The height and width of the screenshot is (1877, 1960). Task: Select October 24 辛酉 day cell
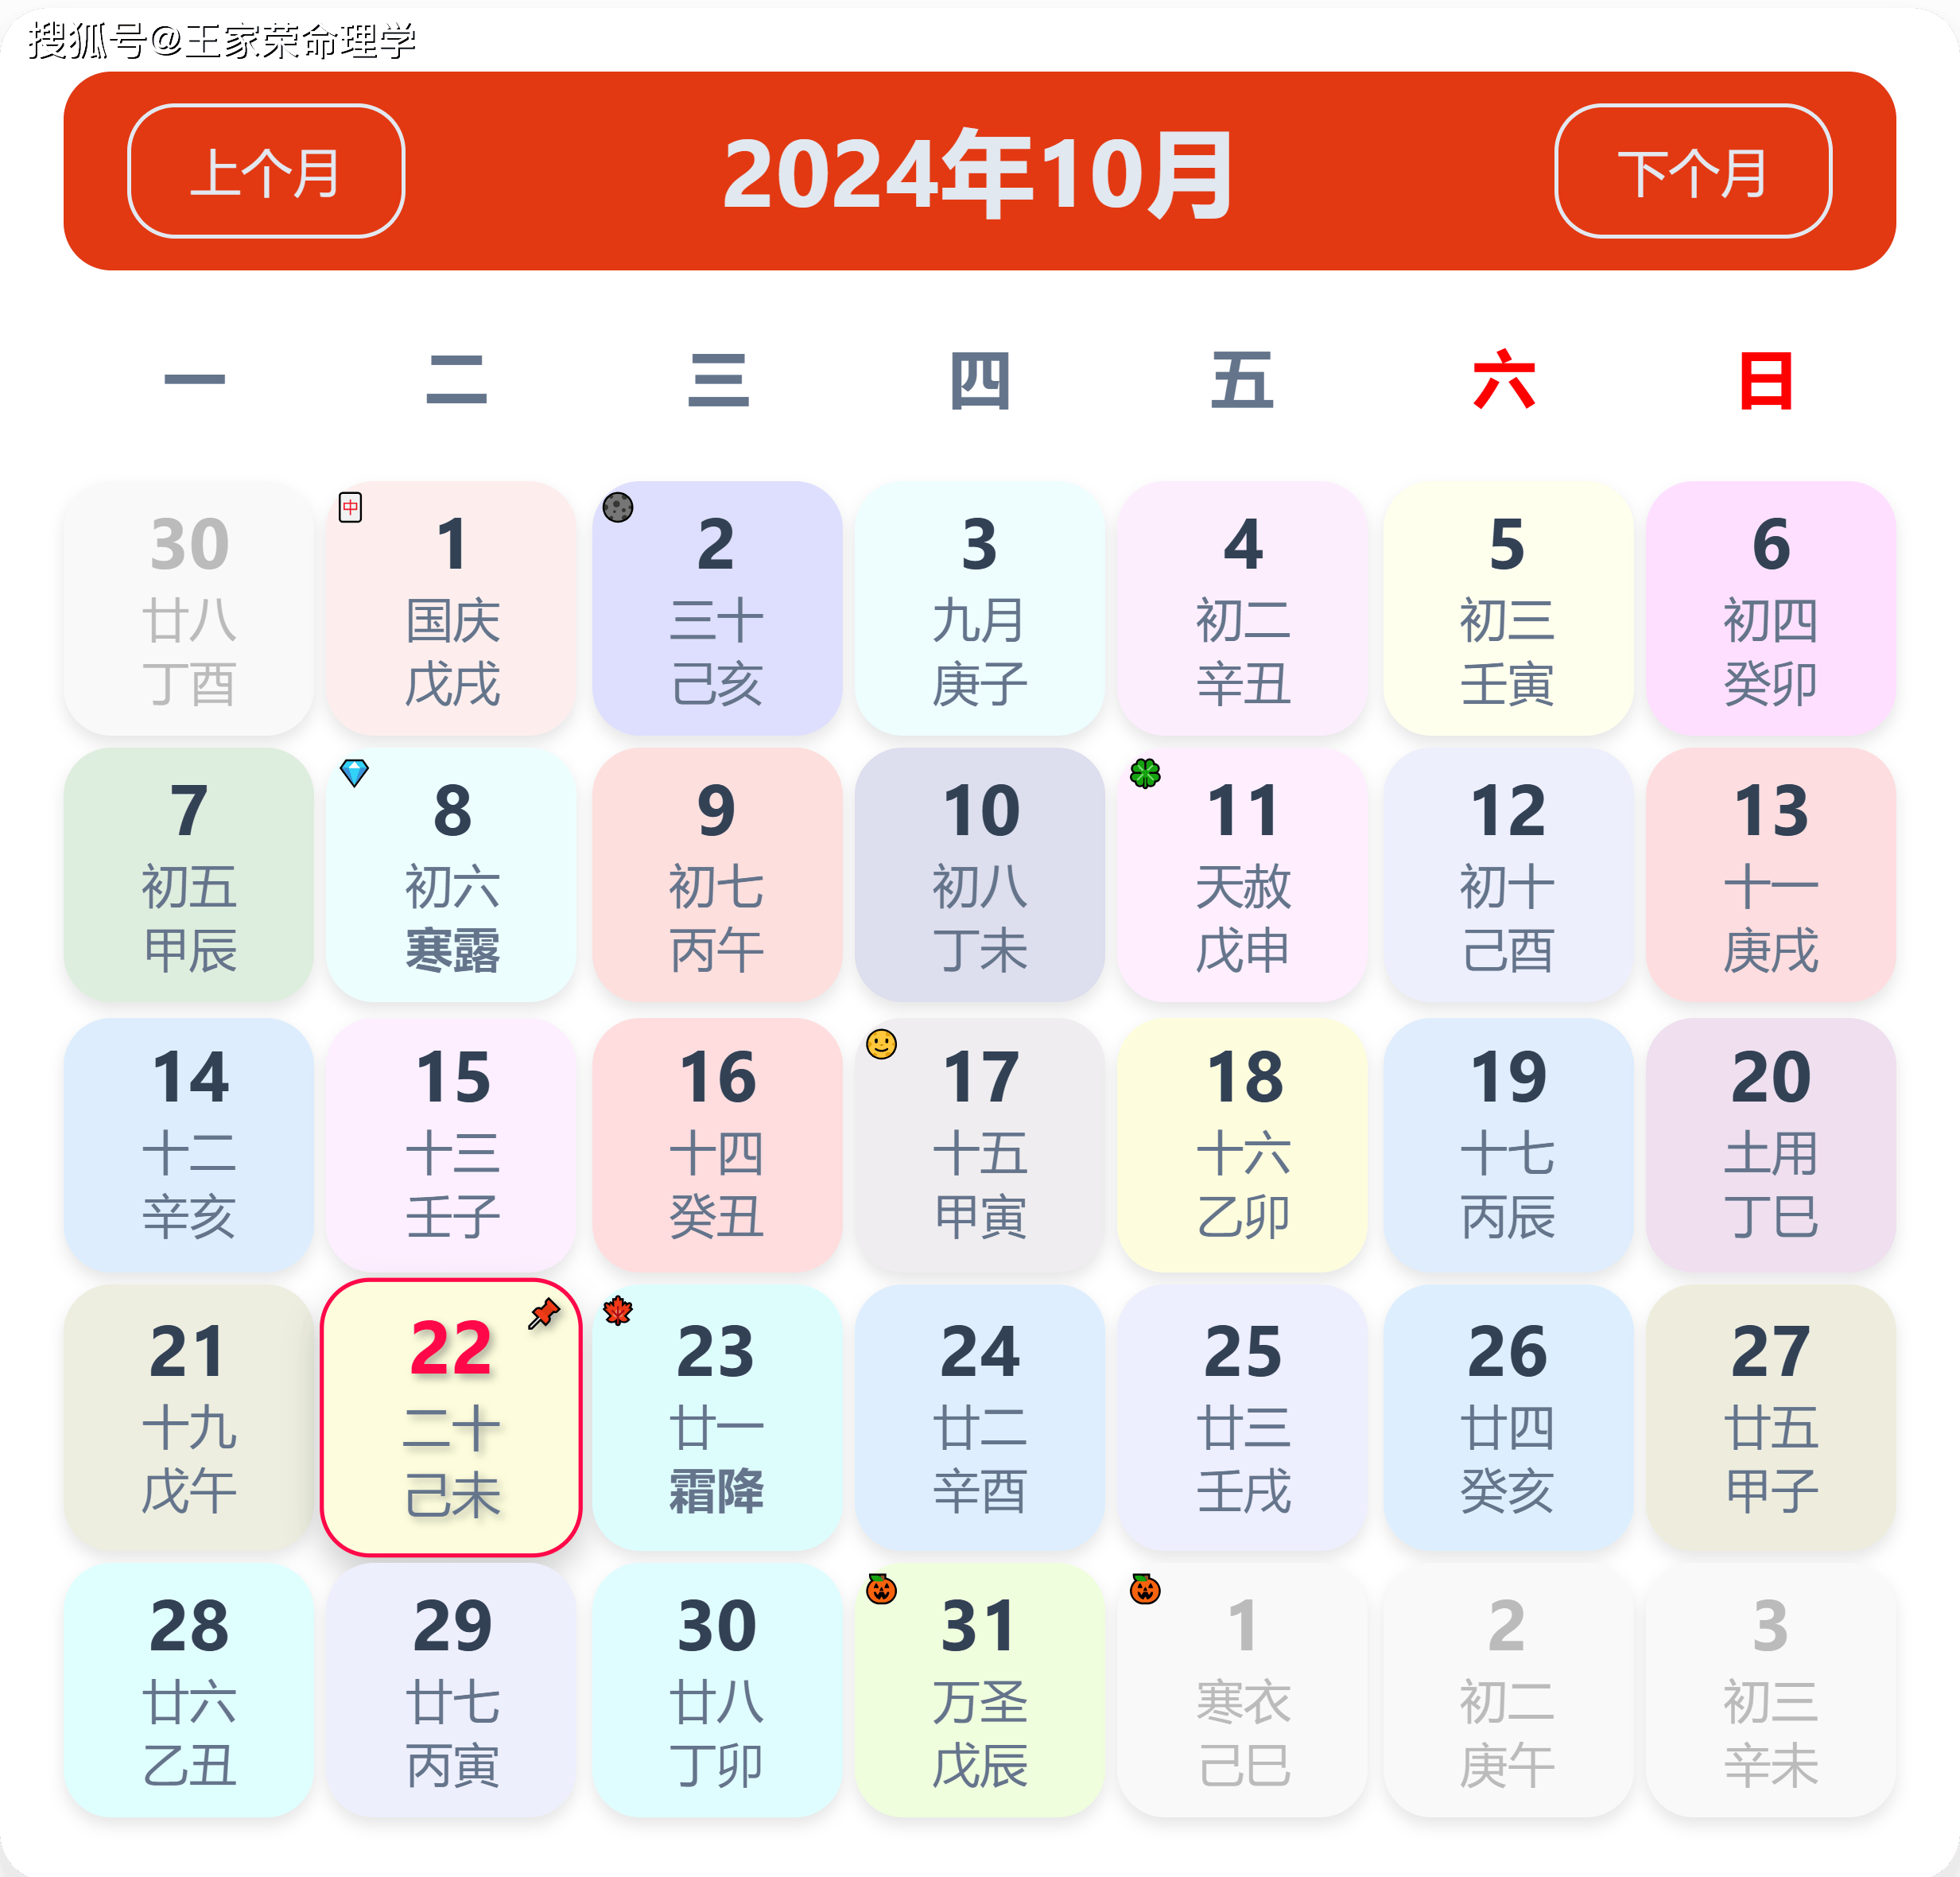point(980,1418)
